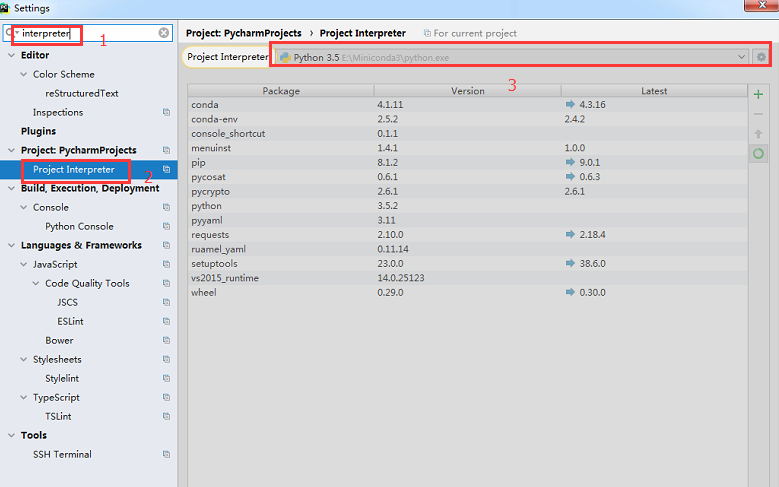
Task: Click the project-level icon beside Stylelint
Action: click(166, 378)
